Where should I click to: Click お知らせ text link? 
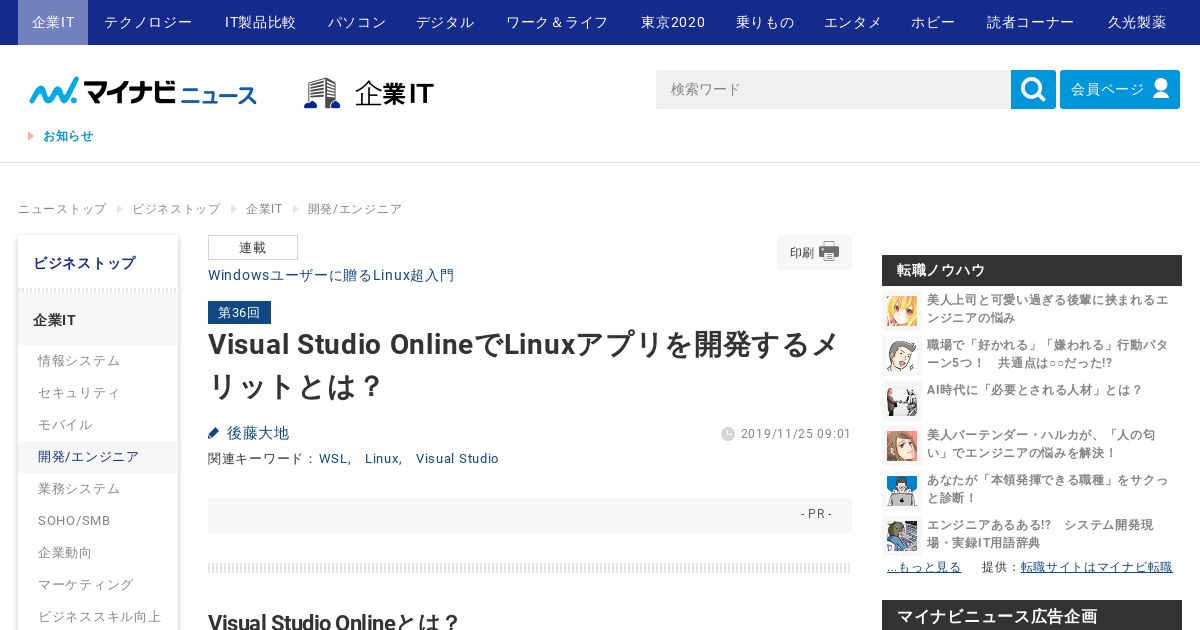click(x=68, y=136)
